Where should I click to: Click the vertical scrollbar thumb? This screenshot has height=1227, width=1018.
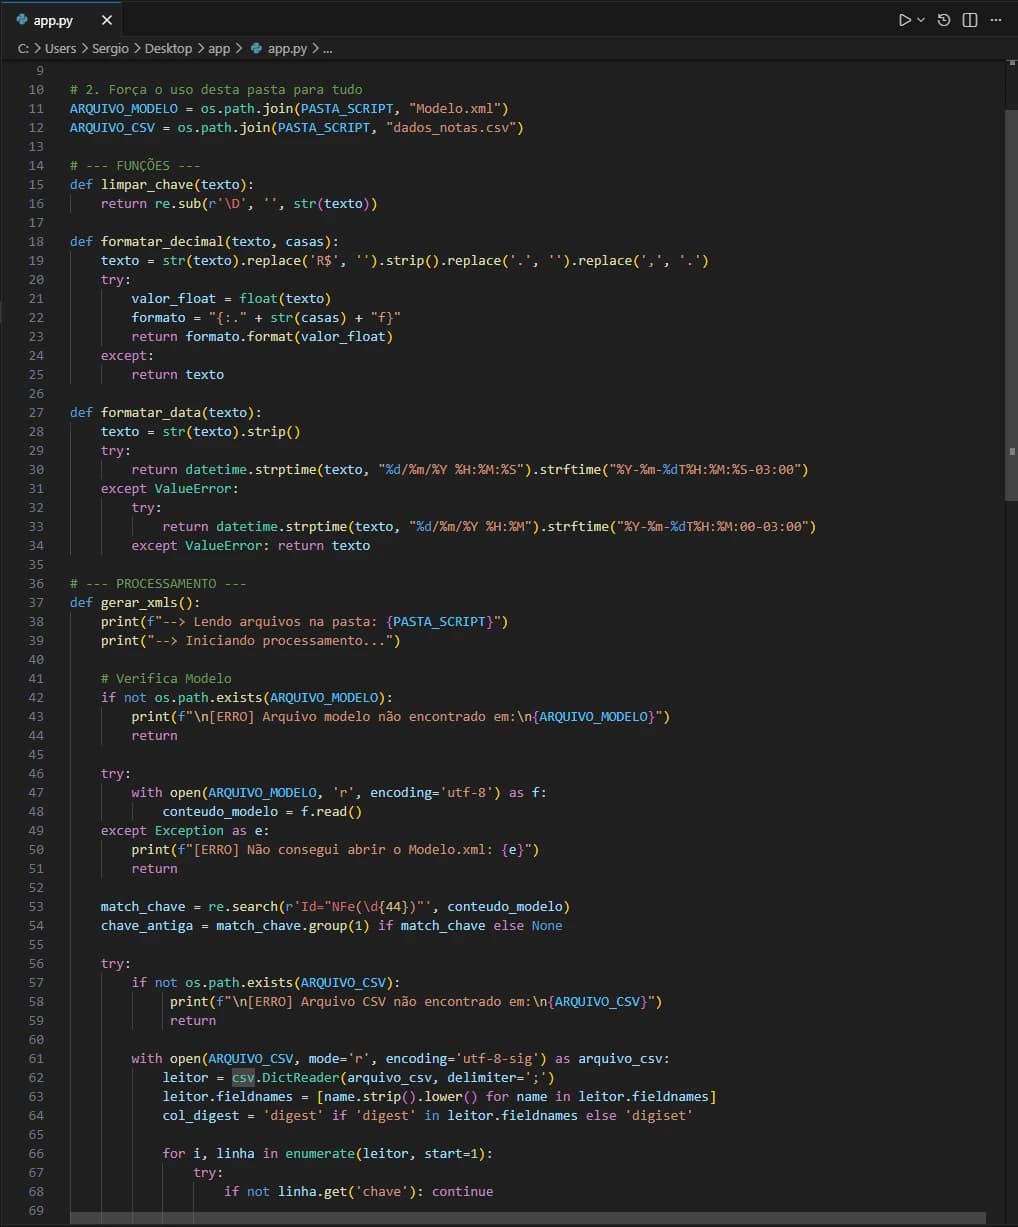[1010, 305]
